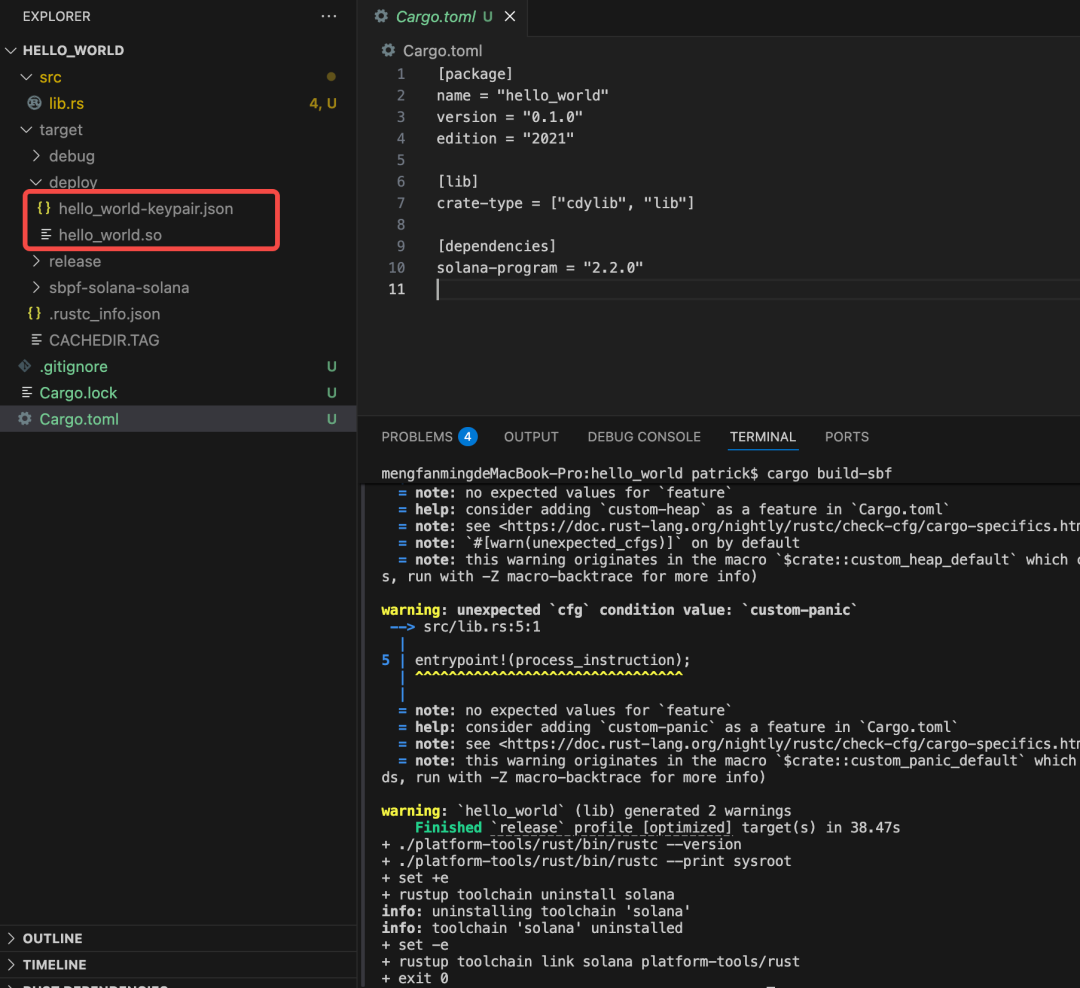Click the Rust file icon beside lib.rs
The image size is (1080, 988).
(x=35, y=103)
